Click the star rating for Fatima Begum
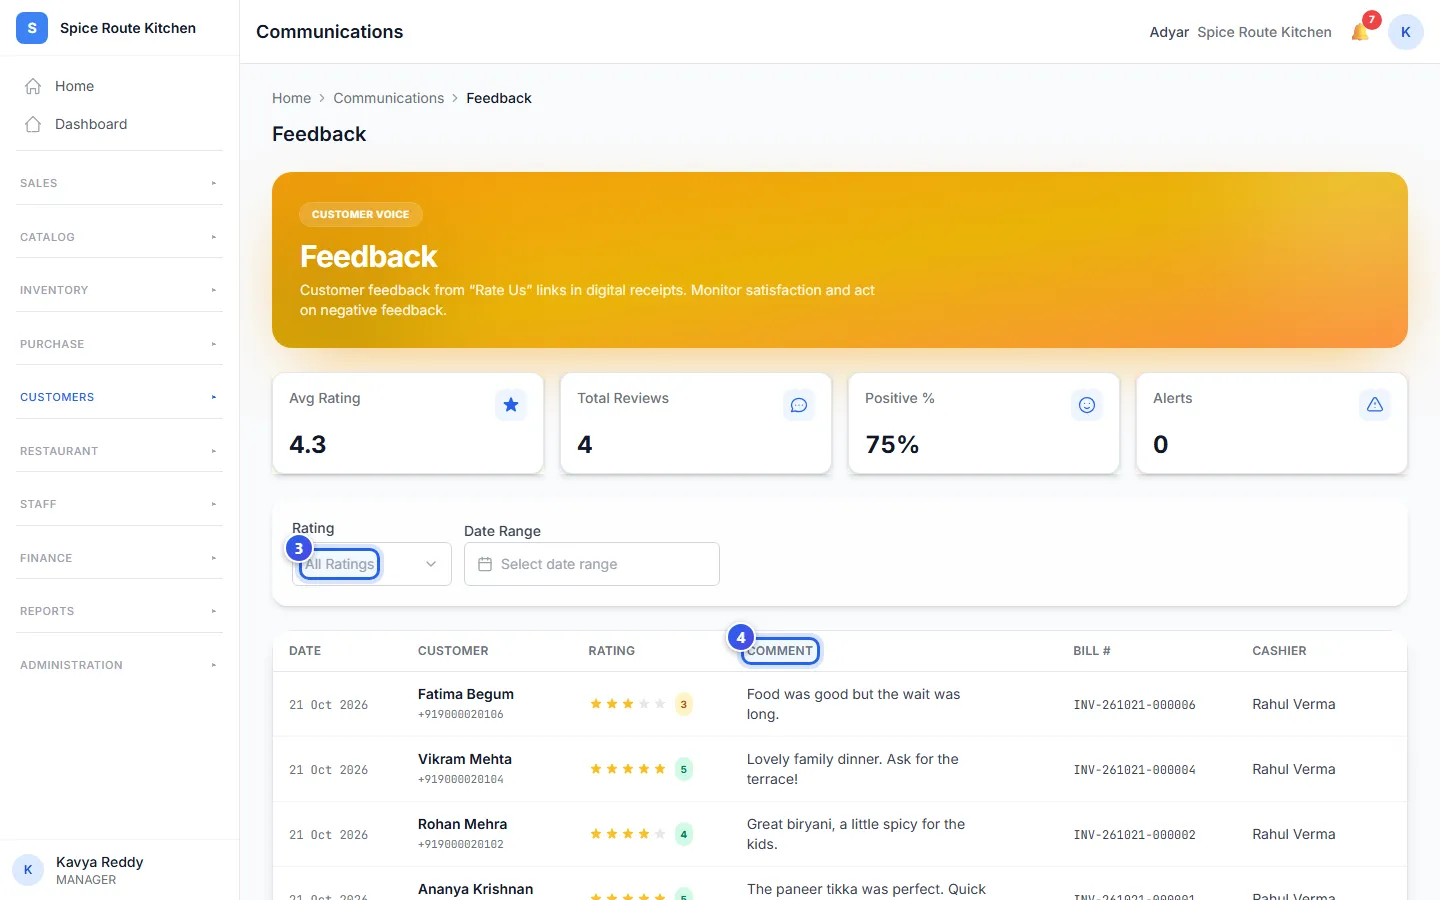 [628, 704]
